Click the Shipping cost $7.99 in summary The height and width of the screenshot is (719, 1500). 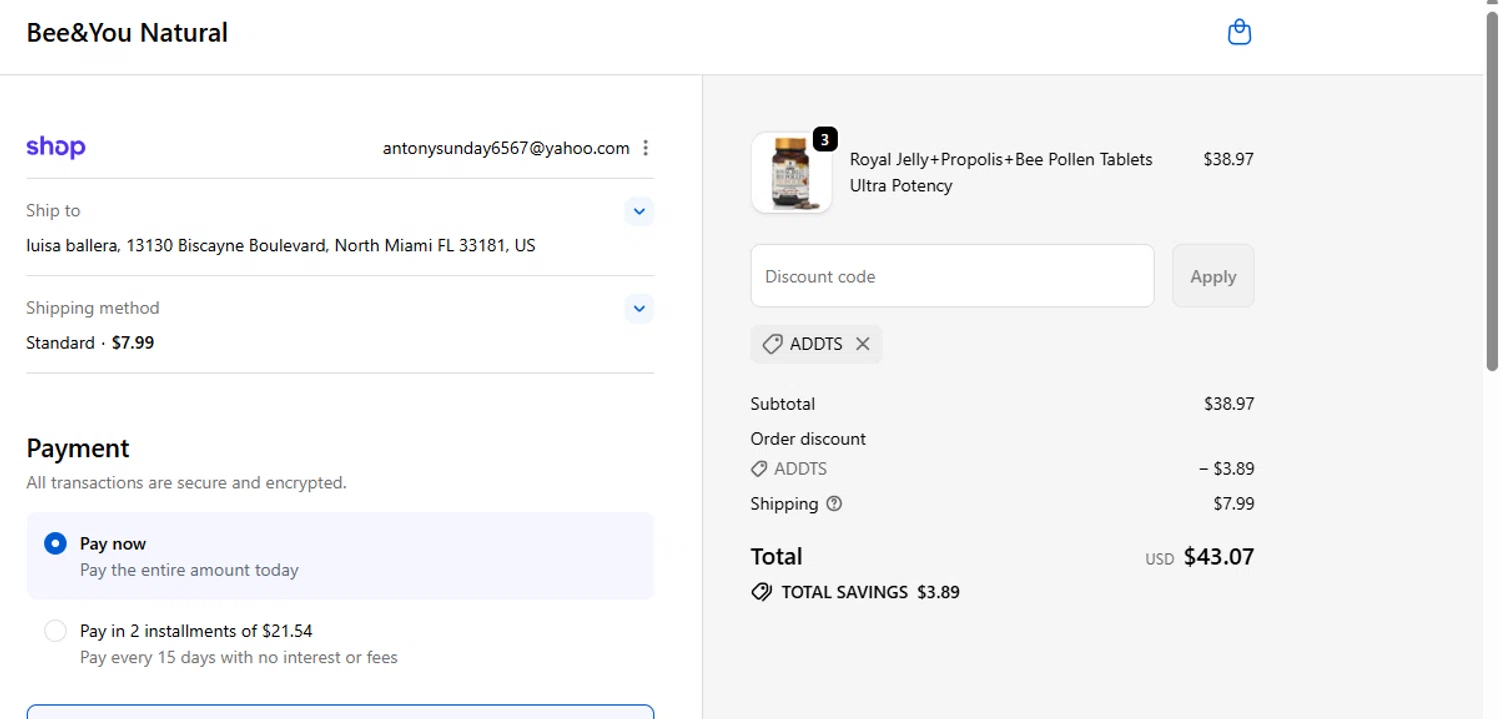(1233, 504)
